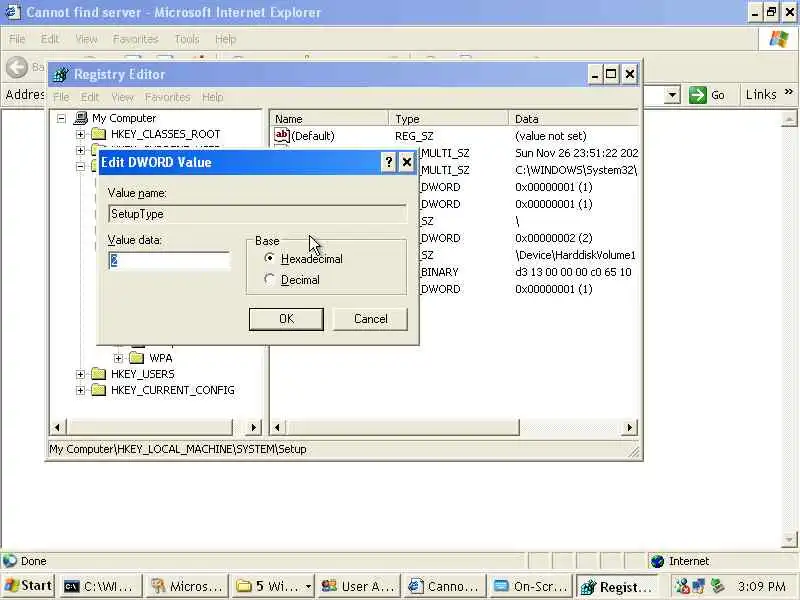Open Internet Explorer Tools menu
Viewport: 800px width, 600px height.
(187, 39)
